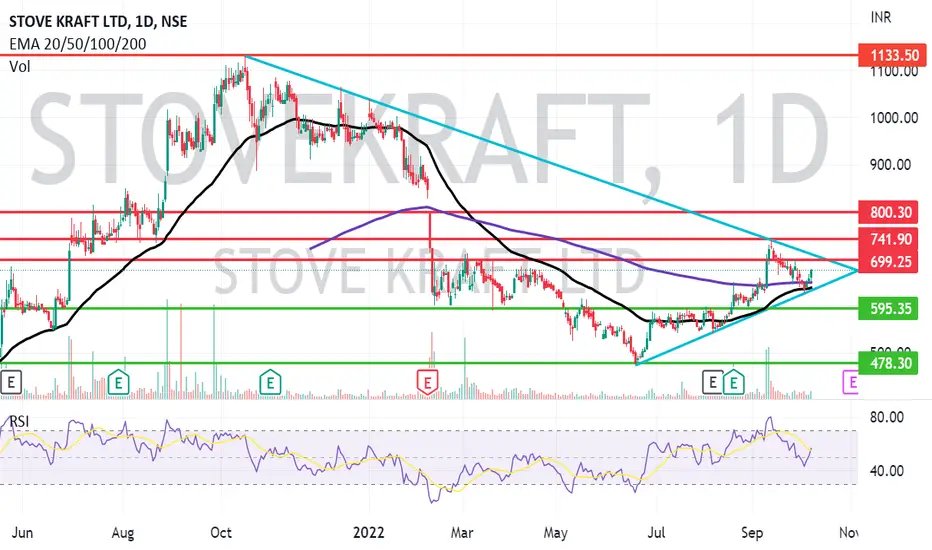Select the green E marker next to the dark E near Sep
This screenshot has height=550, width=932.
(734, 382)
